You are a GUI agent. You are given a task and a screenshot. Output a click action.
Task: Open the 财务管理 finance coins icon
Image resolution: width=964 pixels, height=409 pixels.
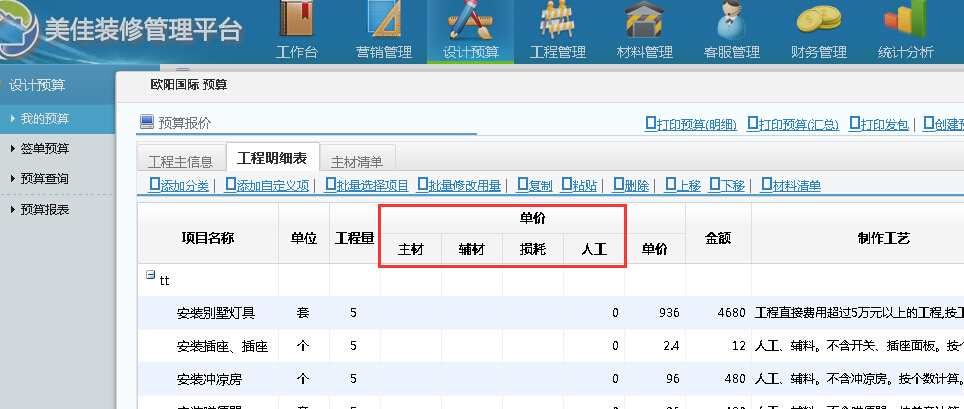coord(818,22)
